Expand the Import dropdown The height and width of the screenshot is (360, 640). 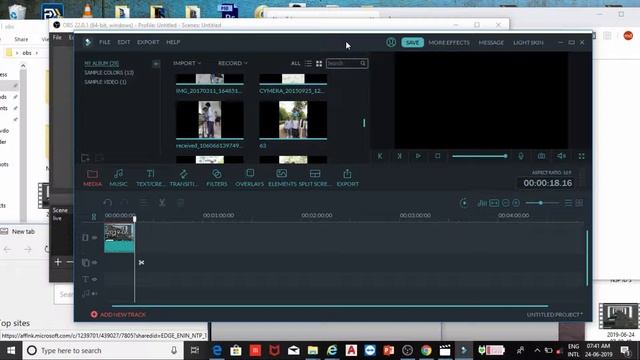187,63
